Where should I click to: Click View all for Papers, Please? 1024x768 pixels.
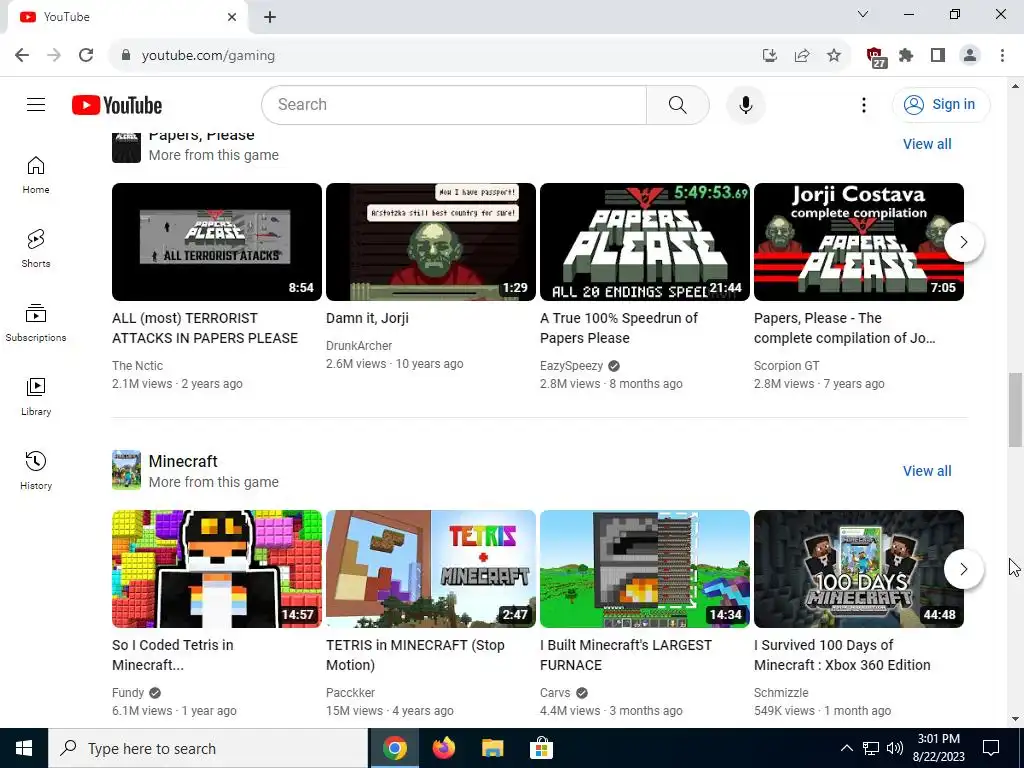click(x=927, y=144)
